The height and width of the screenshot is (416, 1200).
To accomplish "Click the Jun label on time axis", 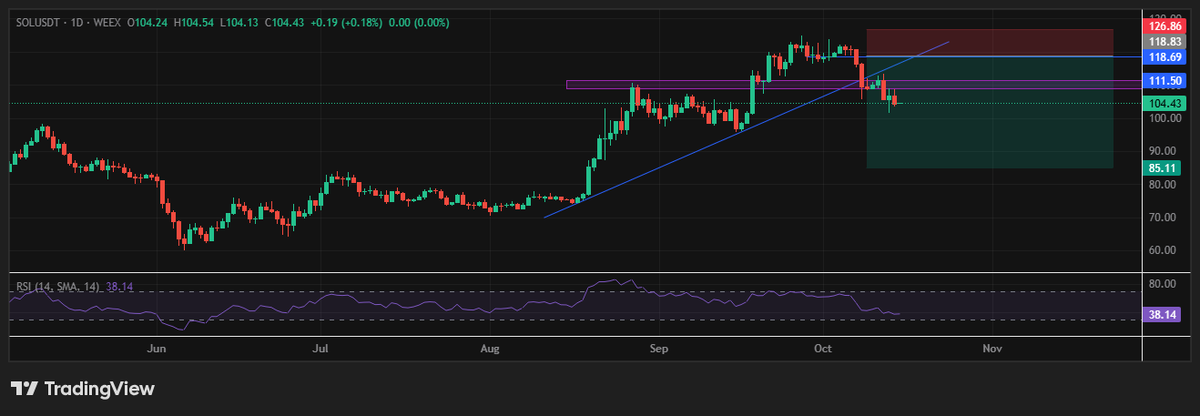I will pos(156,349).
